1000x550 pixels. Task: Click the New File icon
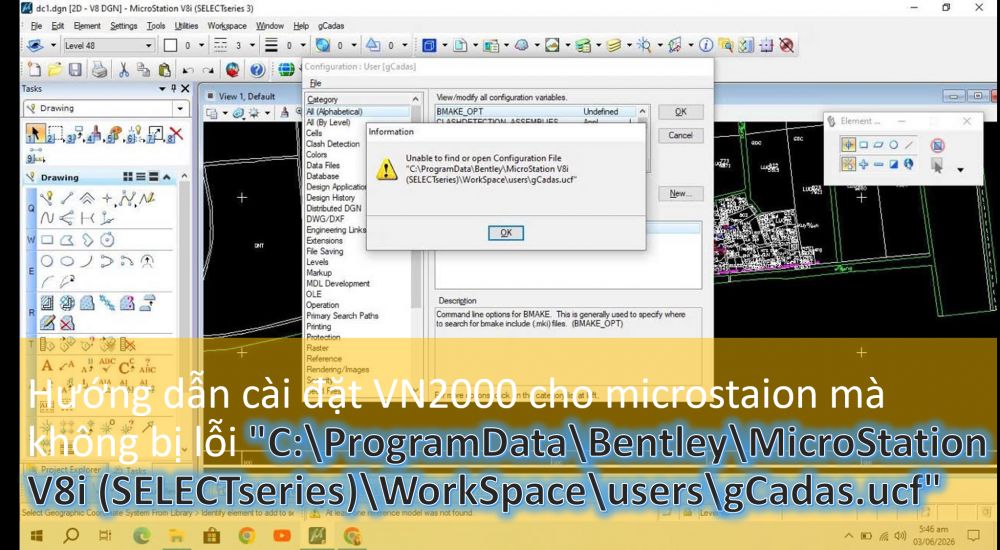point(34,69)
